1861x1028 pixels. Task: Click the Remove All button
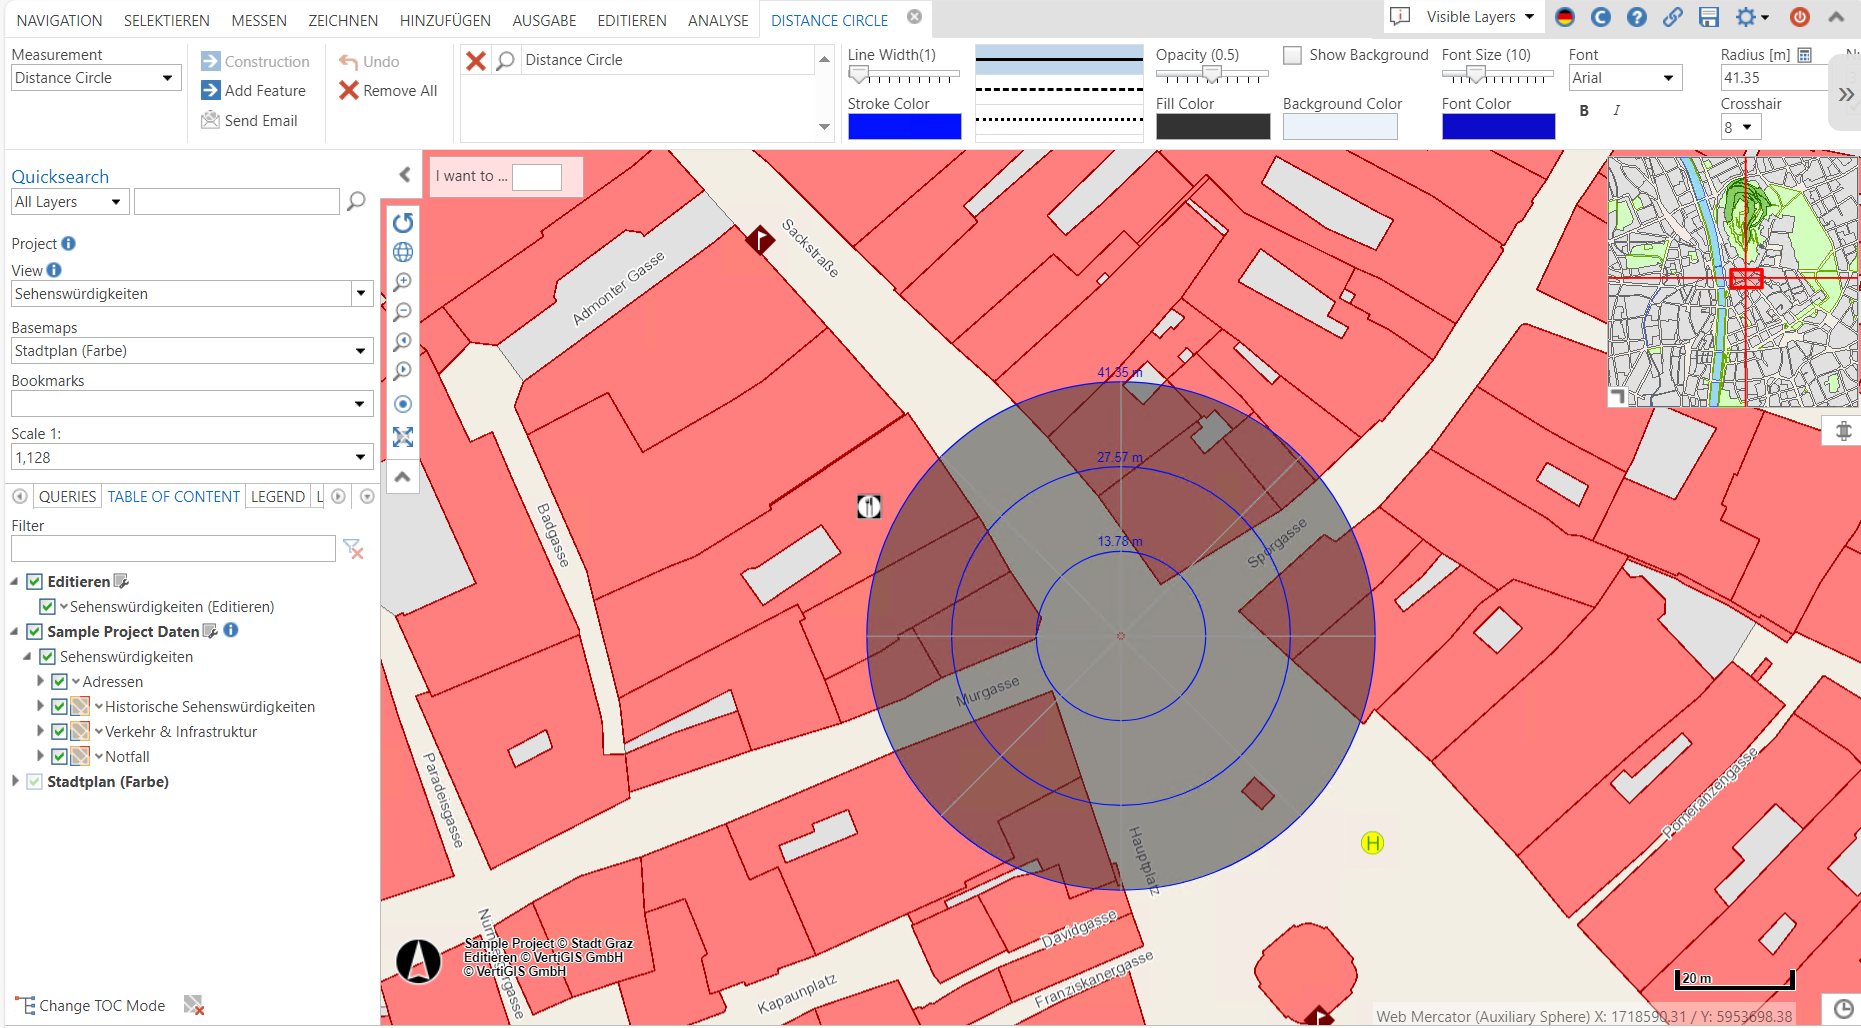[389, 90]
